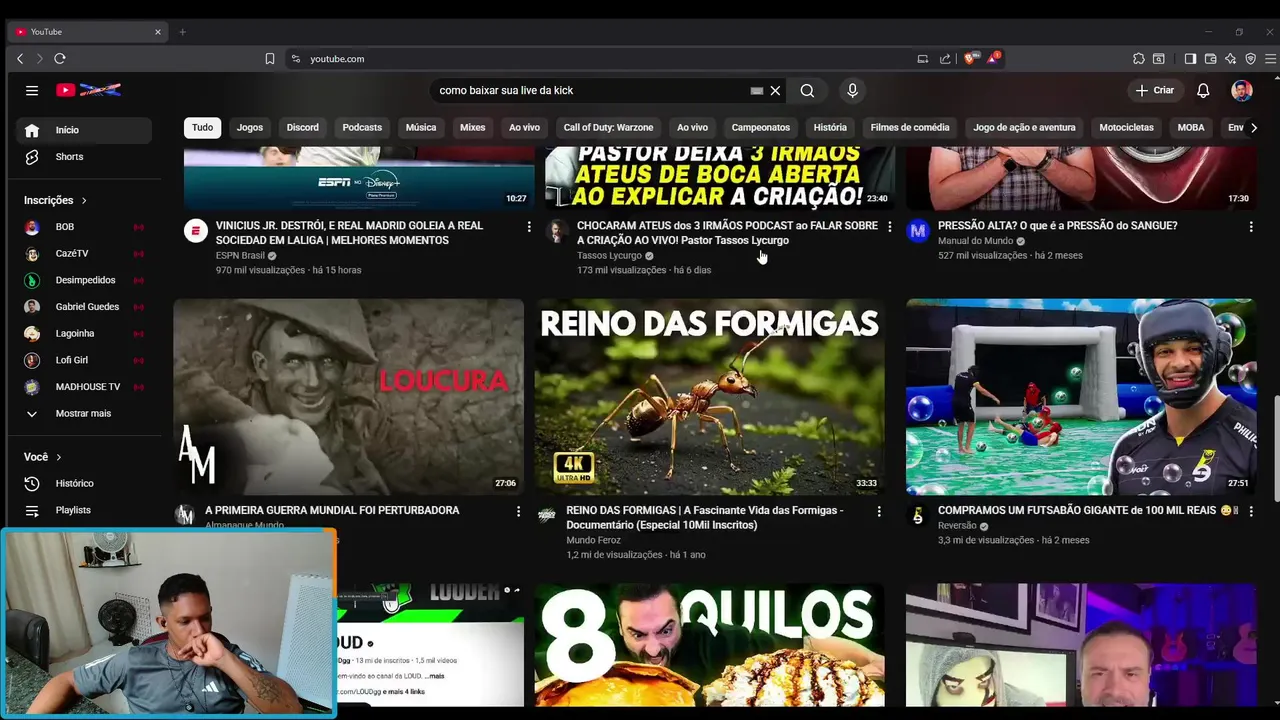This screenshot has height=720, width=1280.
Task: Click the Brave Shields lion icon
Action: pos(969,58)
